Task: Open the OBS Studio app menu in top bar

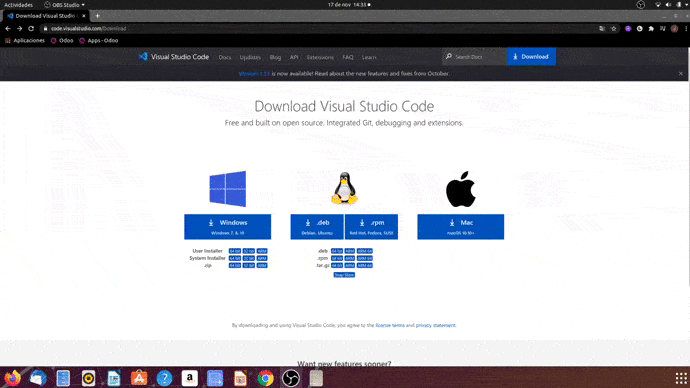Action: pos(65,5)
